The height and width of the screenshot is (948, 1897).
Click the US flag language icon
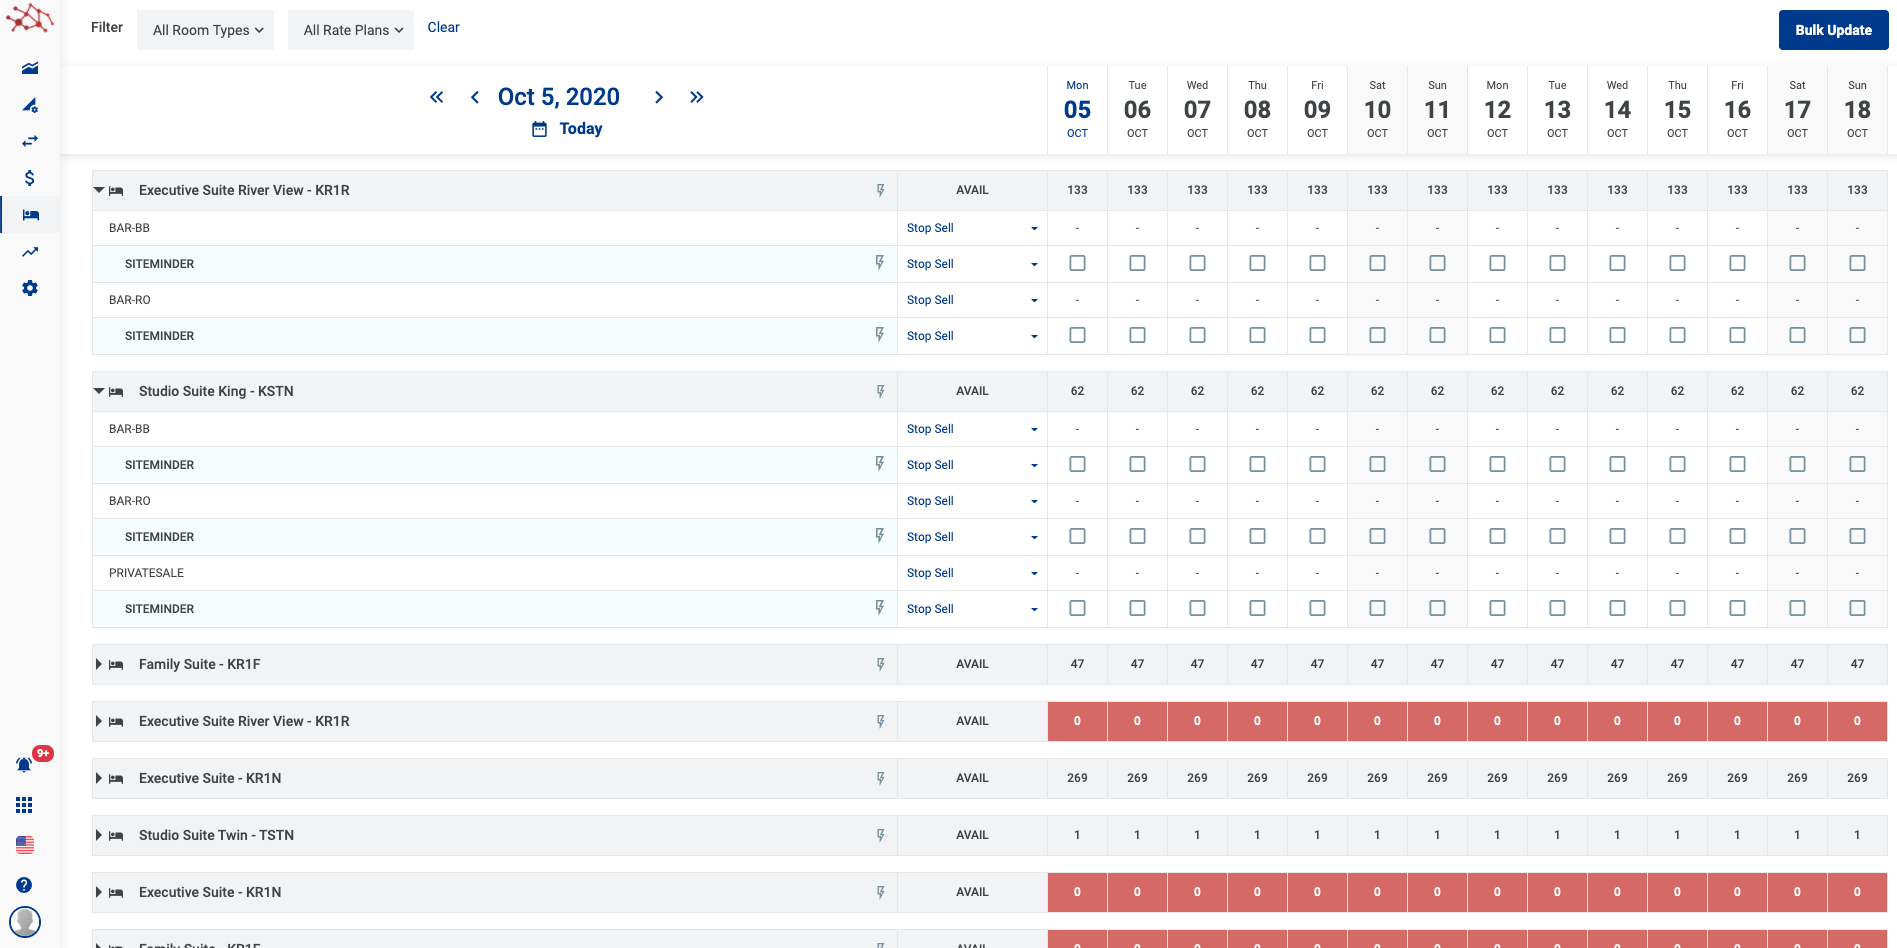[x=24, y=845]
